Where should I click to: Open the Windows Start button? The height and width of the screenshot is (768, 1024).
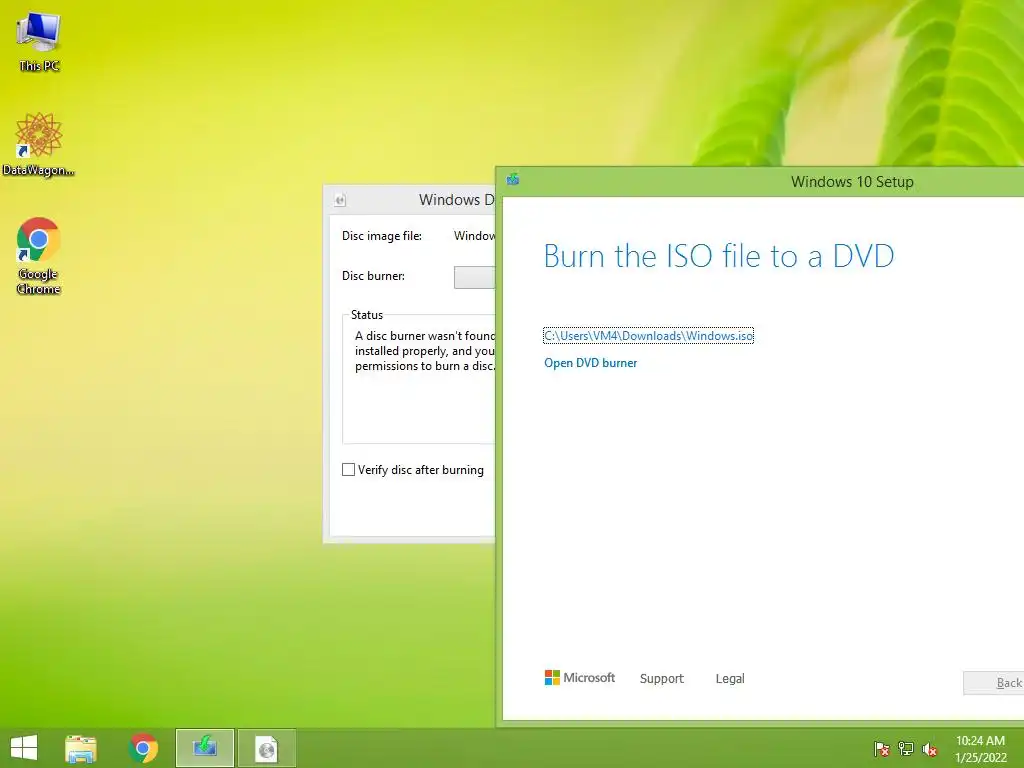pos(24,748)
